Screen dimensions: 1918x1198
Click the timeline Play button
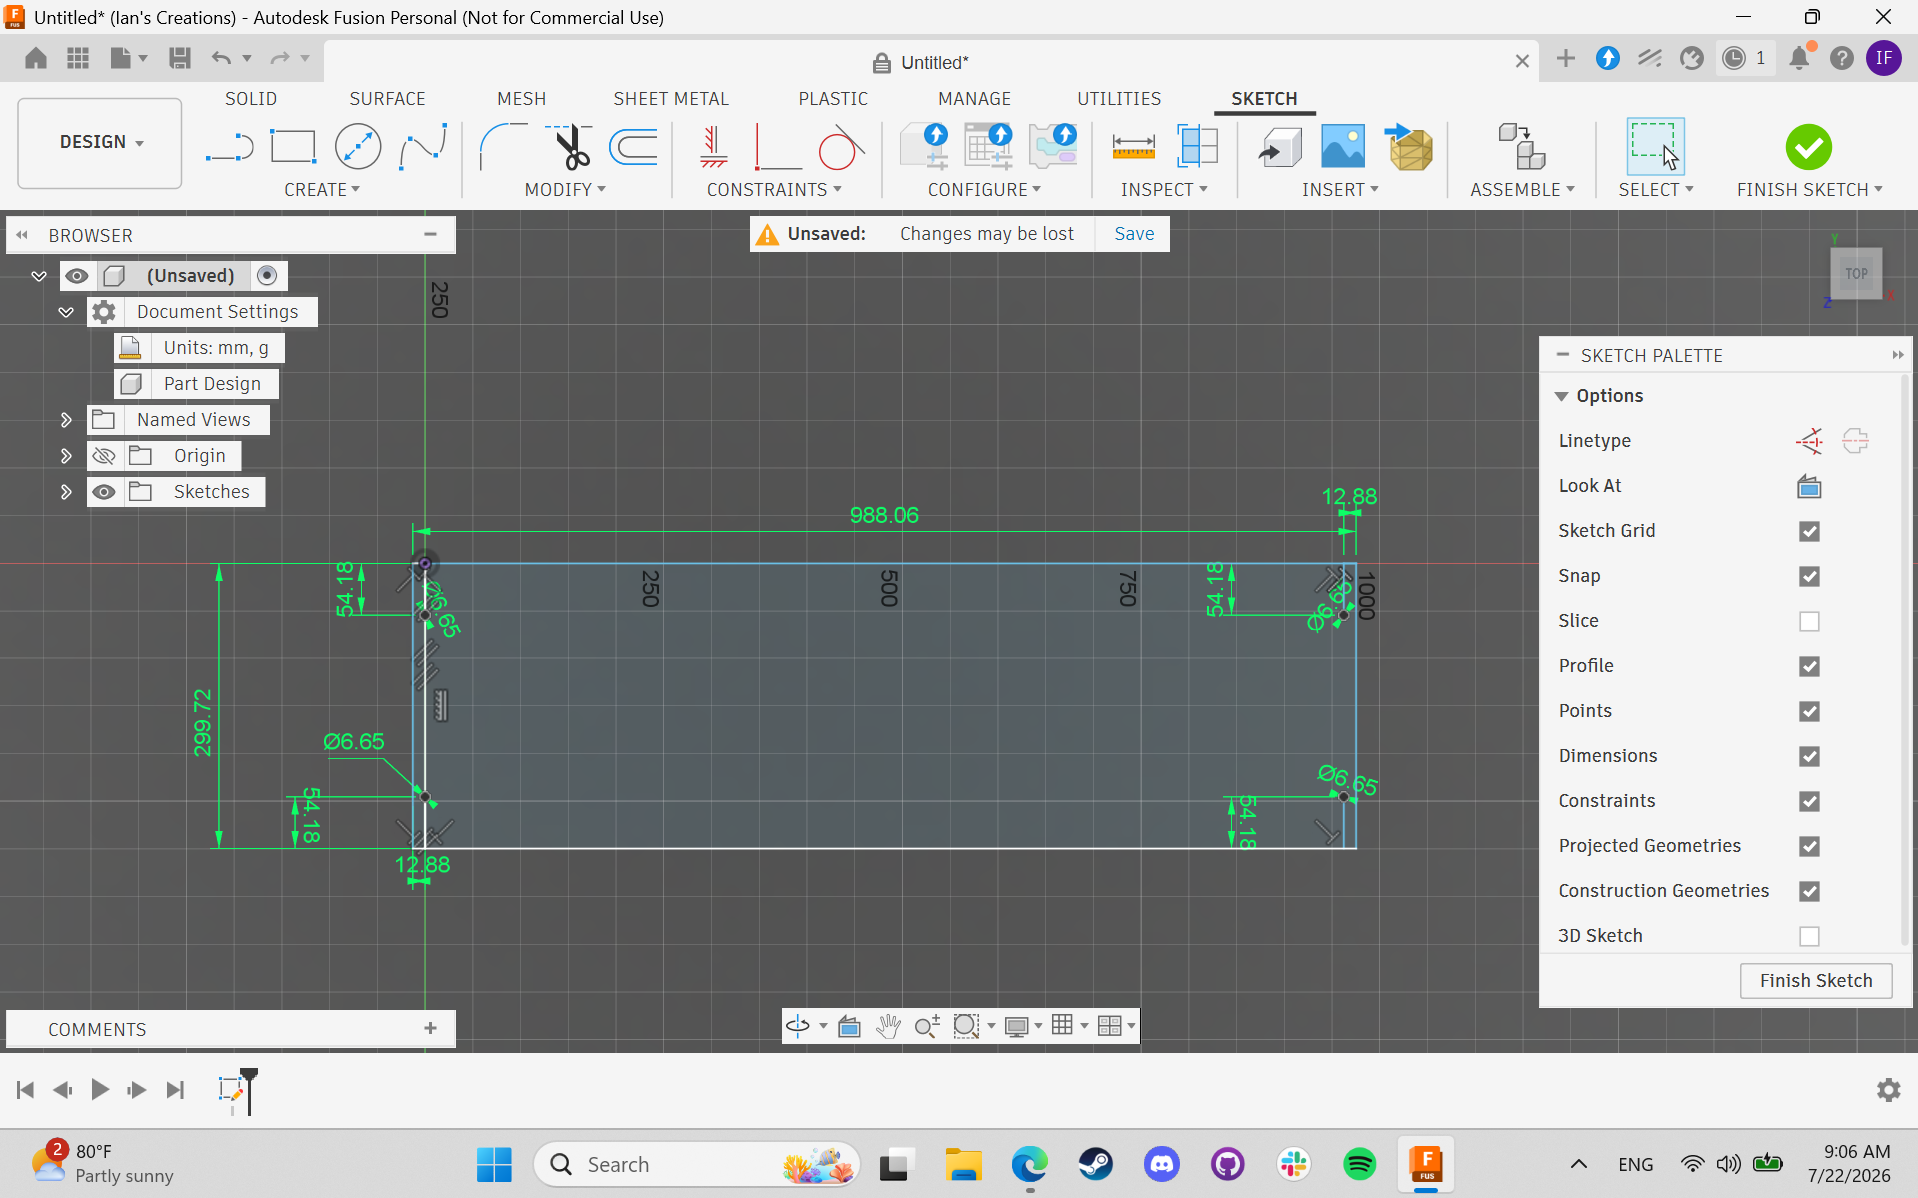(x=100, y=1089)
